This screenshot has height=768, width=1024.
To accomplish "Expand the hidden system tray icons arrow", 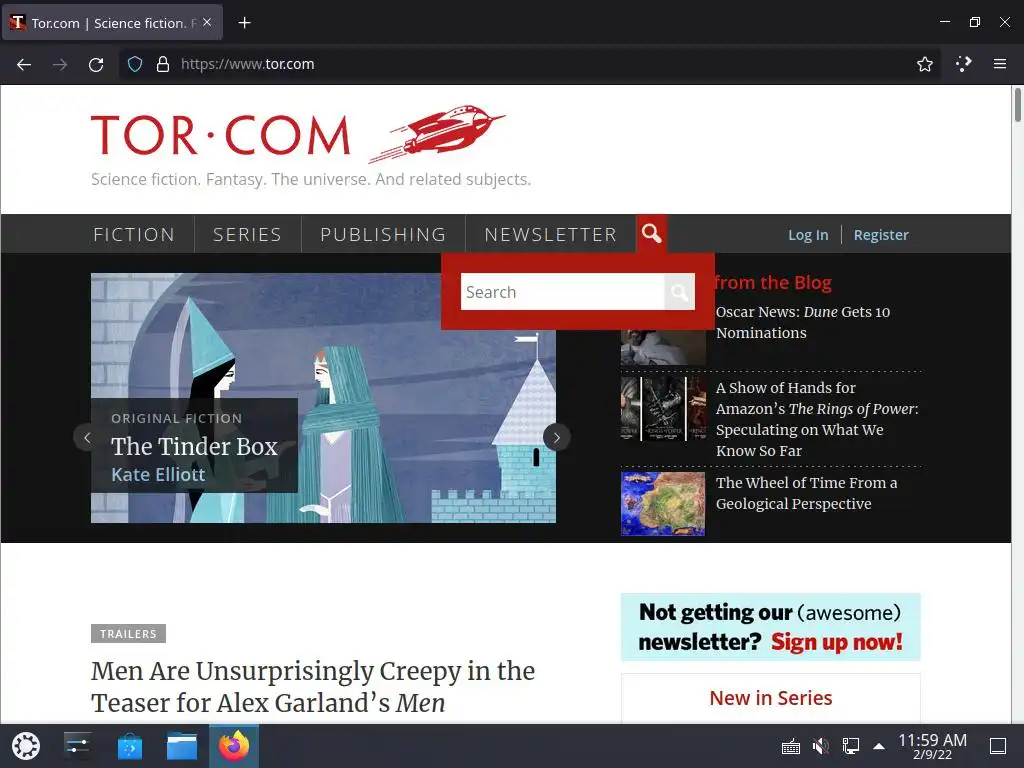I will (879, 746).
